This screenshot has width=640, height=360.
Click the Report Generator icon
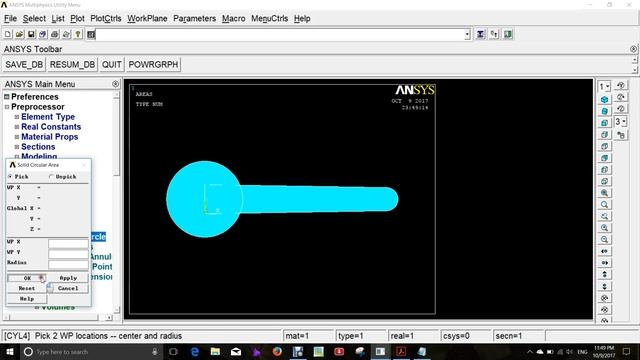coord(67,34)
